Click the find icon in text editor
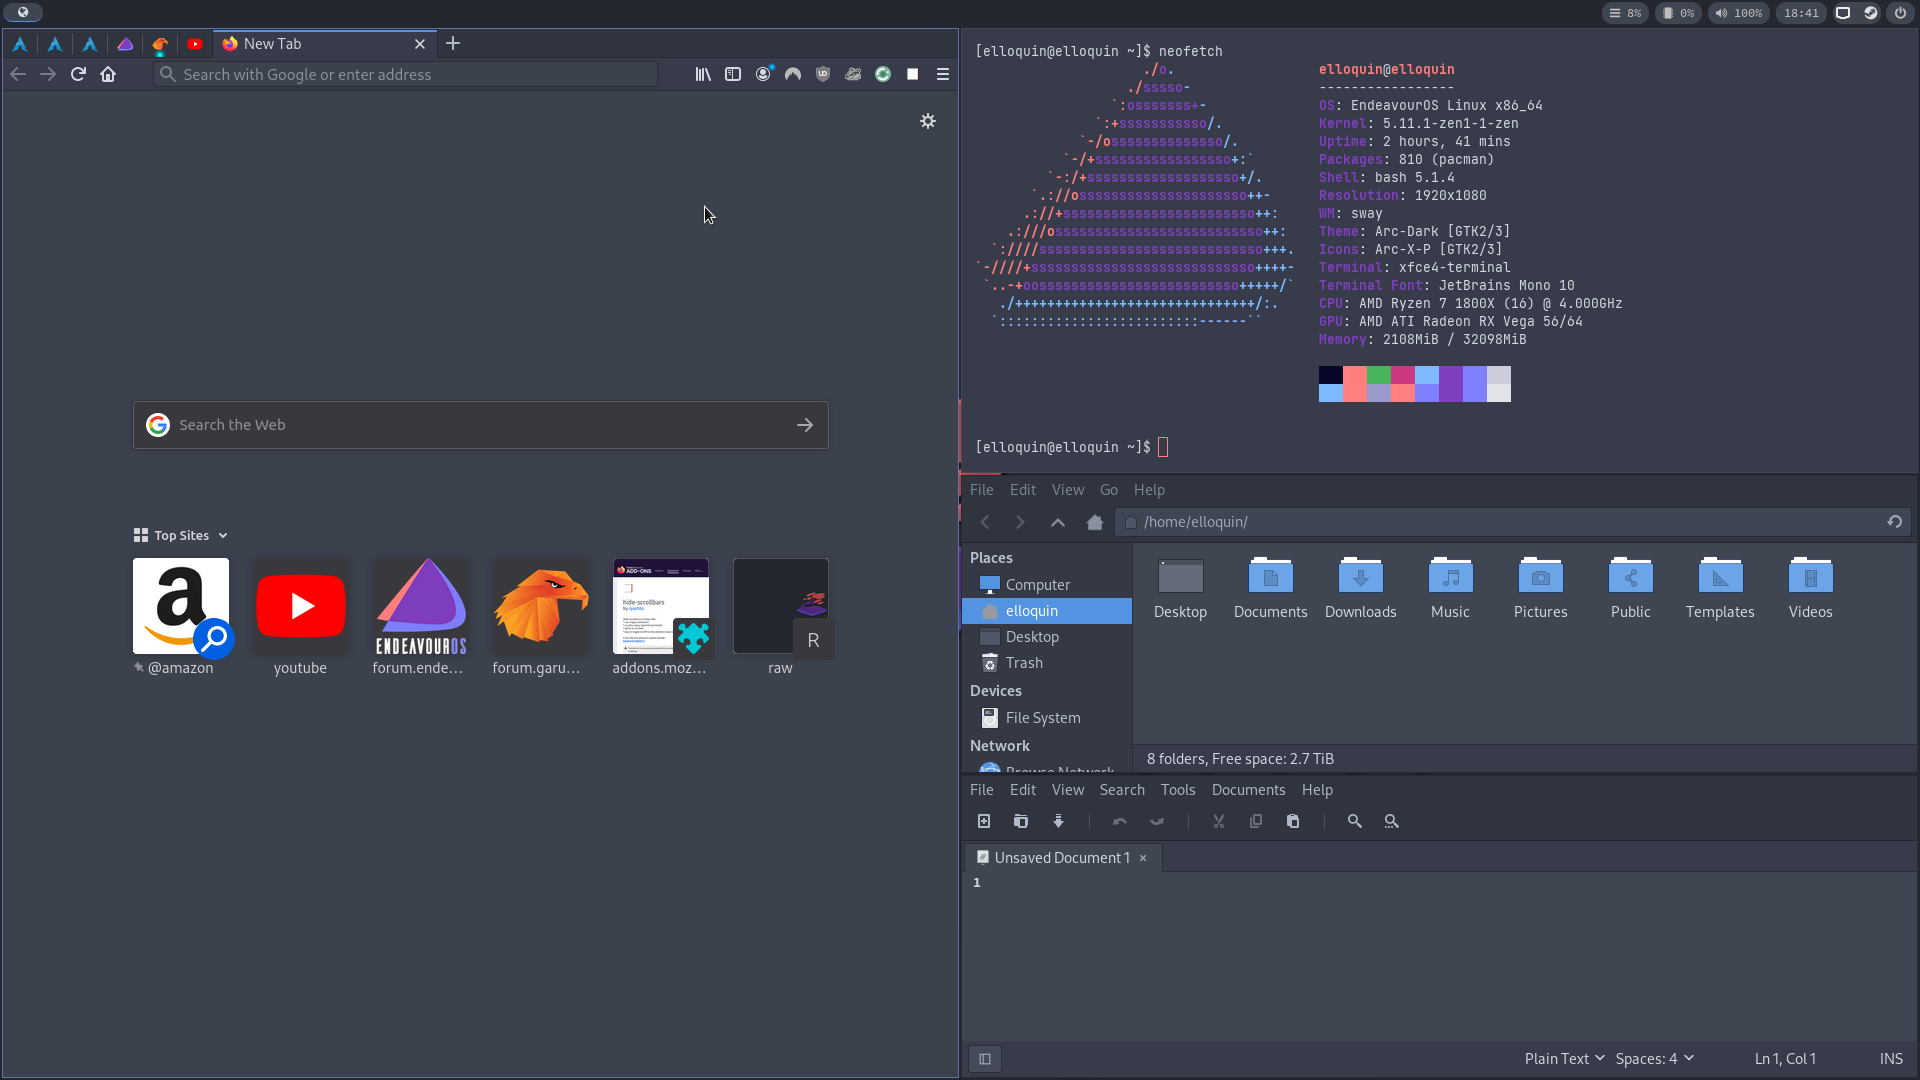The width and height of the screenshot is (1920, 1080). click(1355, 821)
